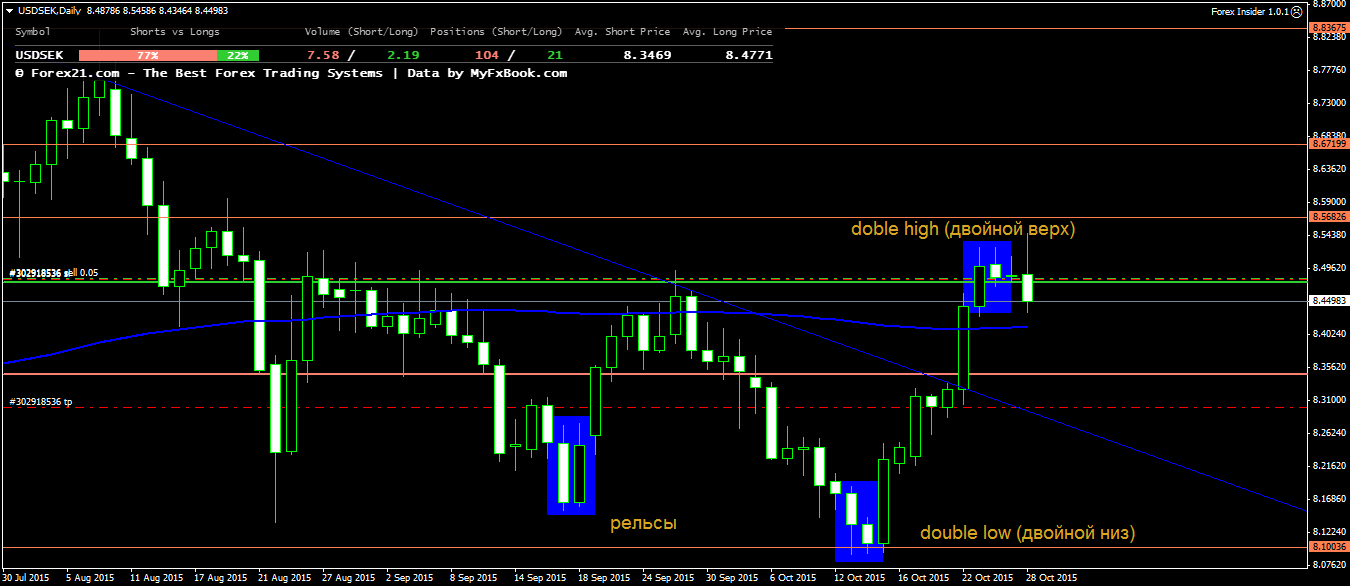This screenshot has height=586, width=1350.
Task: Click the Forex21.com credit line
Action: point(291,73)
